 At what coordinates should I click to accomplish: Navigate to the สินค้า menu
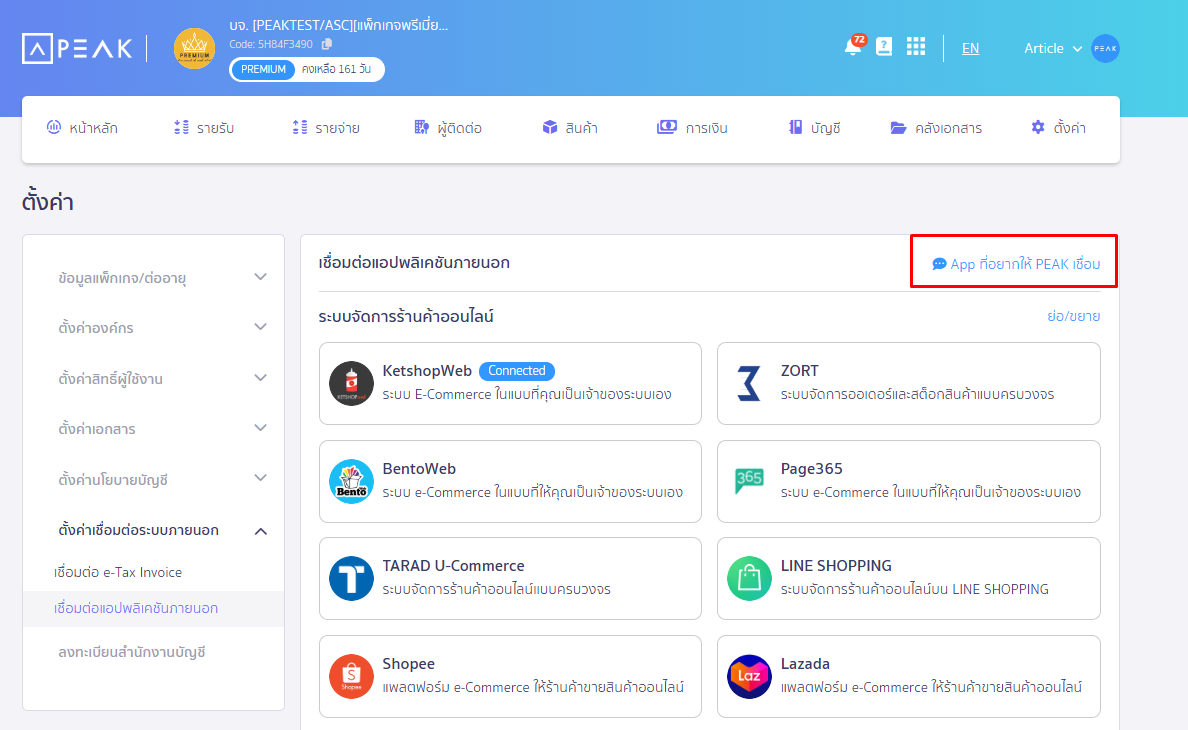(x=570, y=127)
